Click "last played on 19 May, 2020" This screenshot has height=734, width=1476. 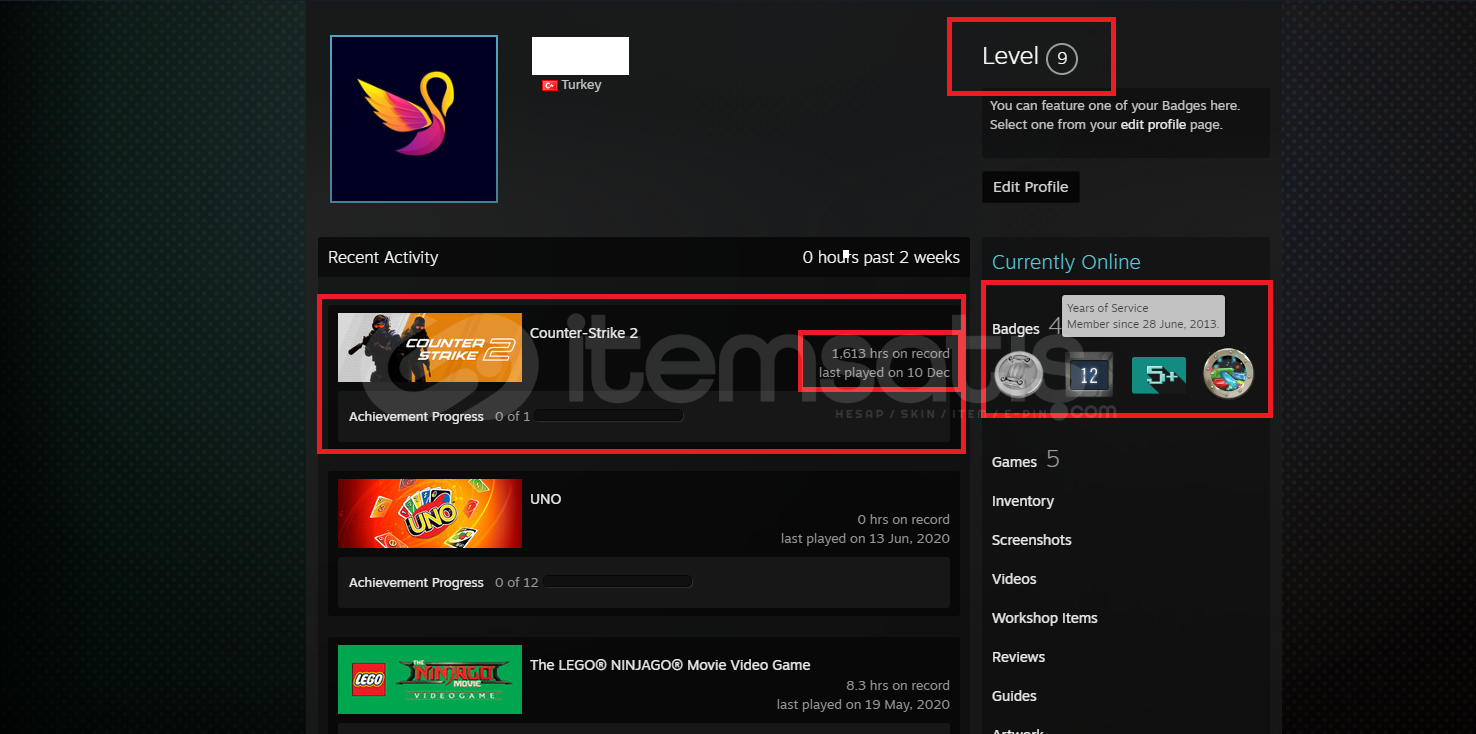[863, 705]
